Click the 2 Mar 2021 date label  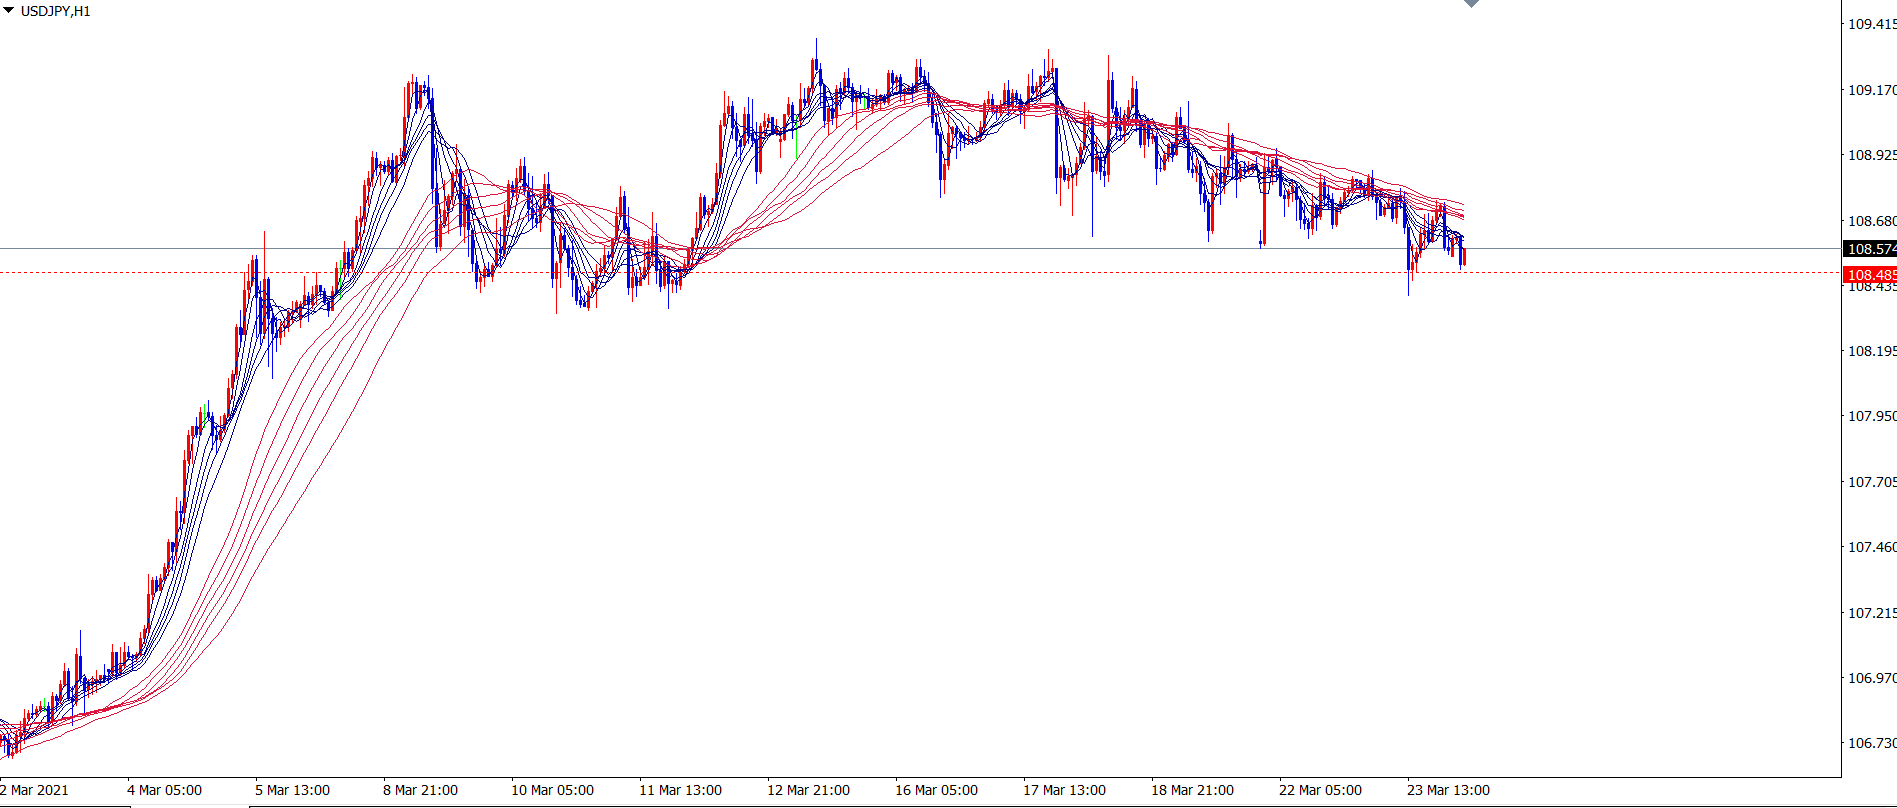35,790
